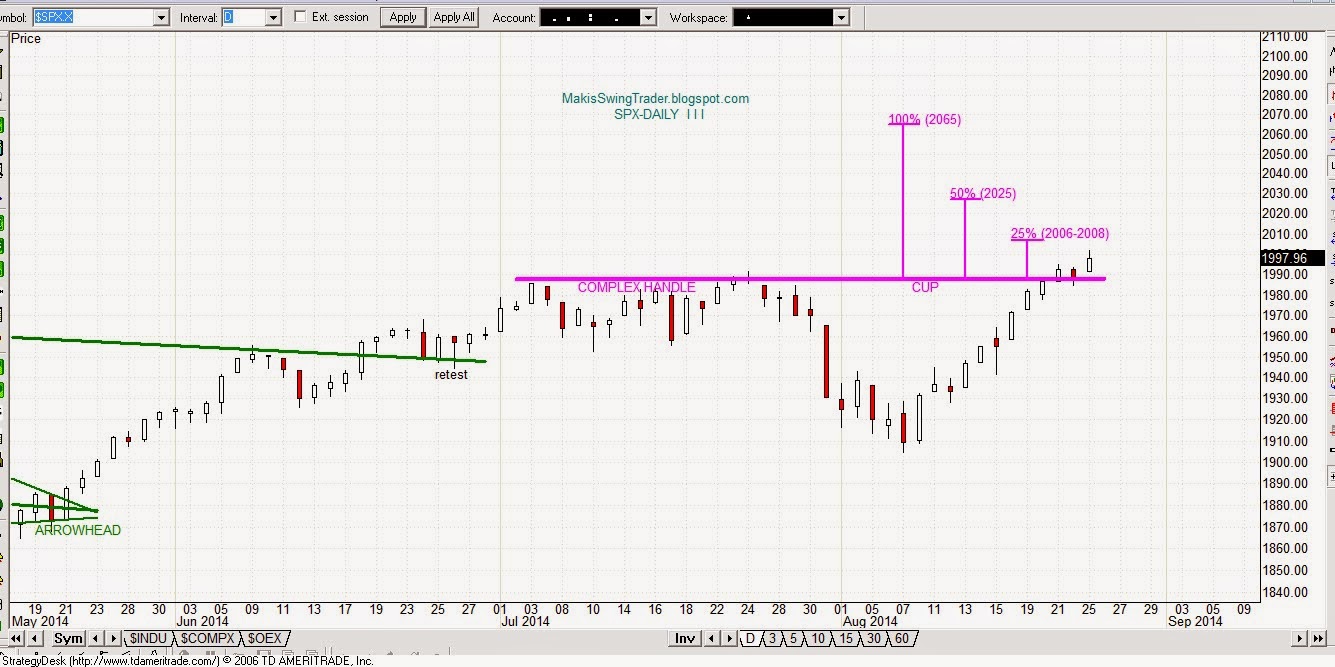Expand the Workspace dropdown

point(841,17)
